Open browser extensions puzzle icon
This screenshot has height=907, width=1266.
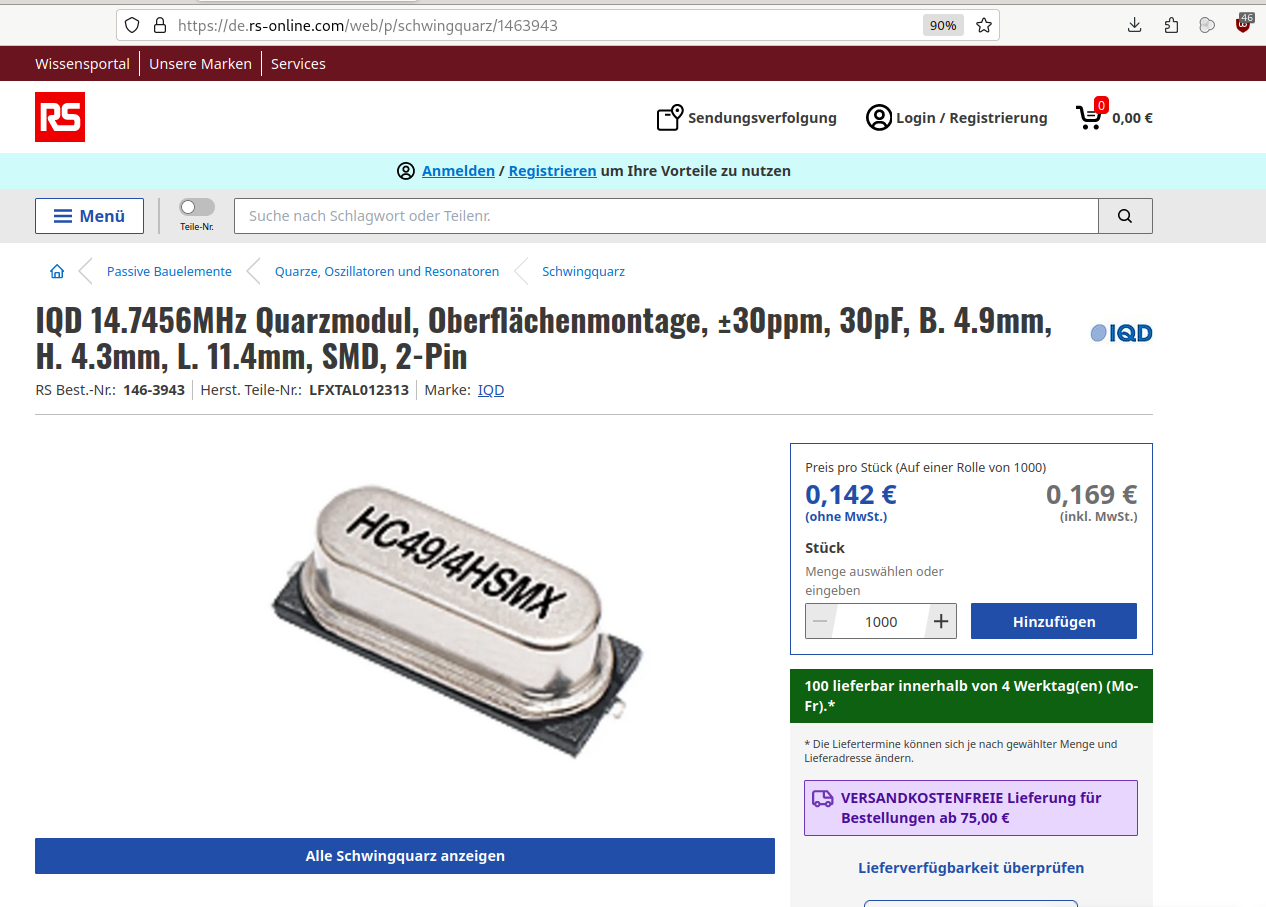[1171, 25]
